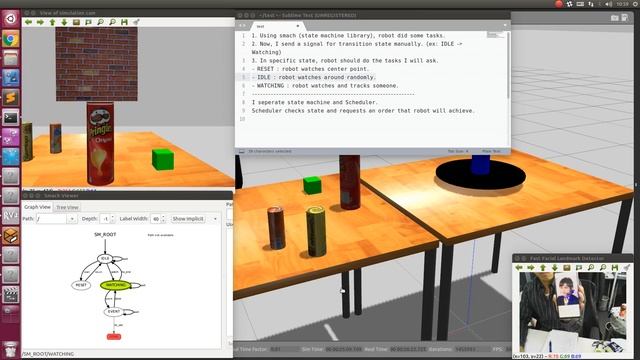640x360 pixels.
Task: Save the Facial Landmark Detector image
Action: click(x=615, y=268)
